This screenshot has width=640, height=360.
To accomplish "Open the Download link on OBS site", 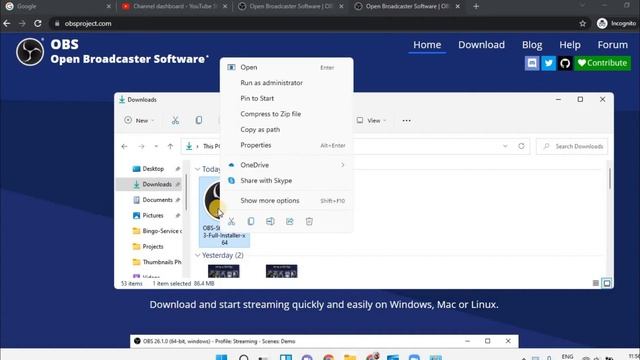I will (481, 44).
